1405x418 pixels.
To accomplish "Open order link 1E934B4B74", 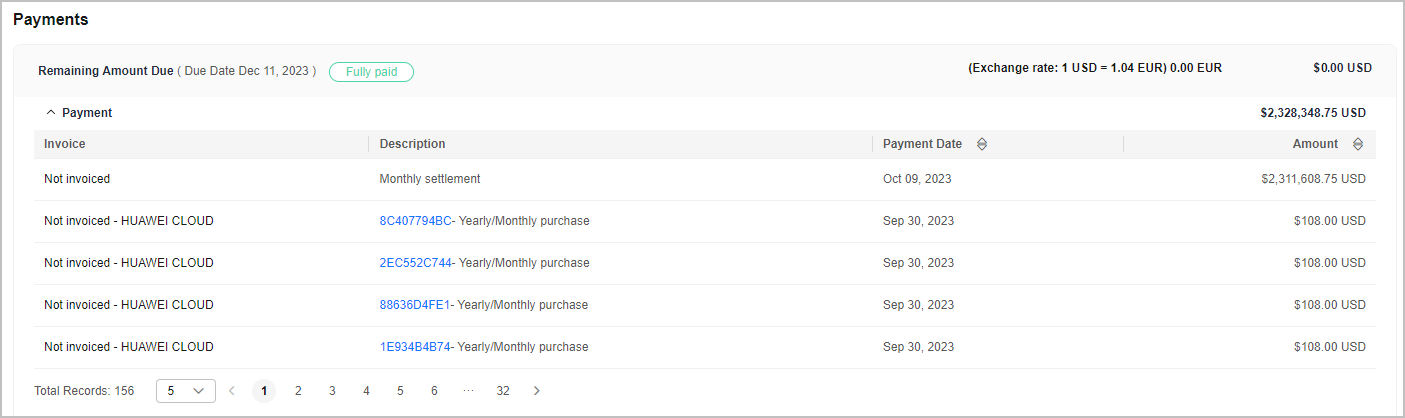I will click(416, 347).
